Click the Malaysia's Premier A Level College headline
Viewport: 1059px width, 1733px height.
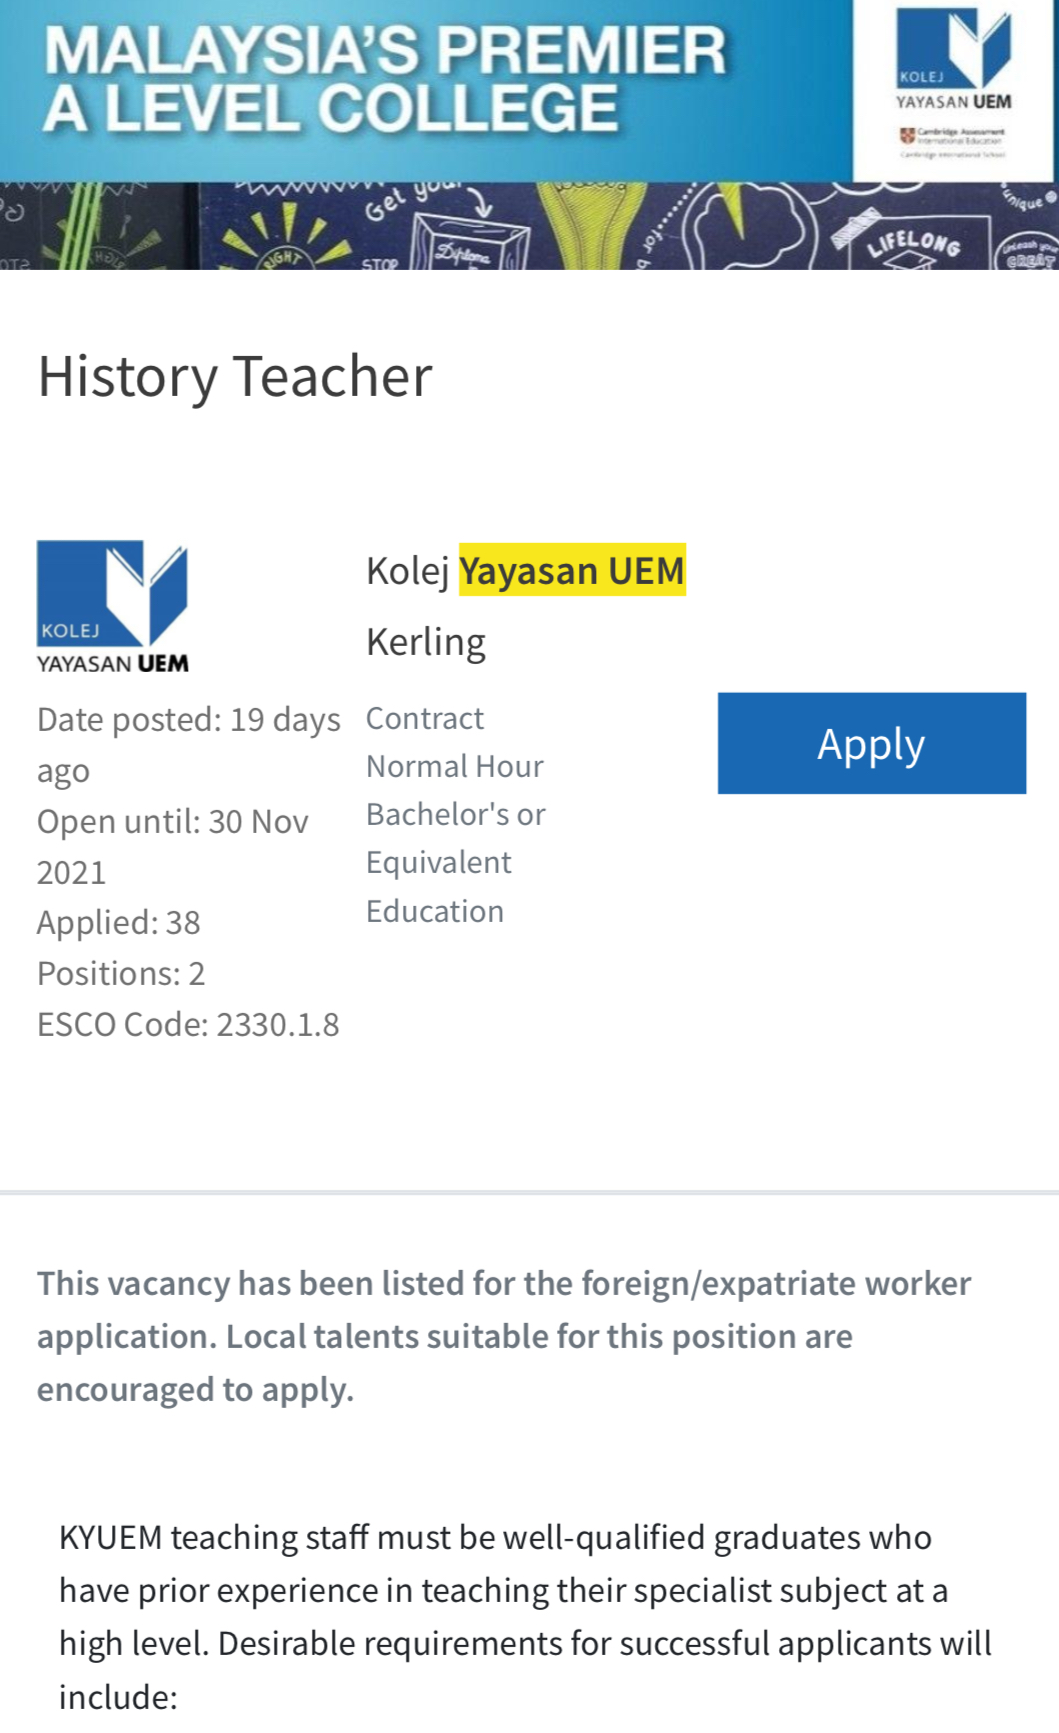pyautogui.click(x=385, y=79)
